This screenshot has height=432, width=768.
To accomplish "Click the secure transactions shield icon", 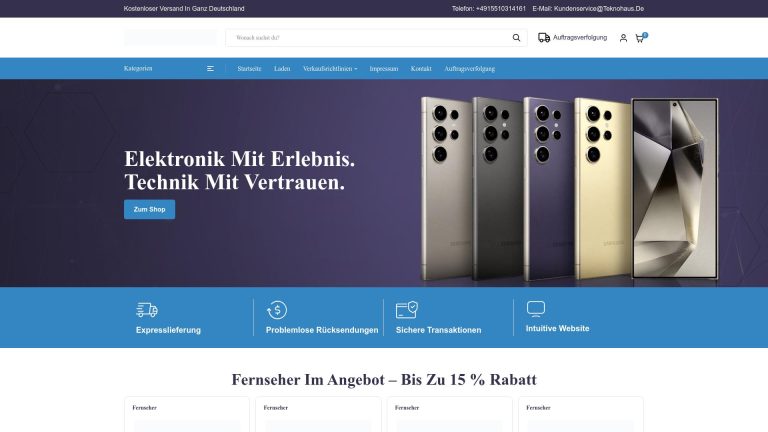I will (x=407, y=310).
